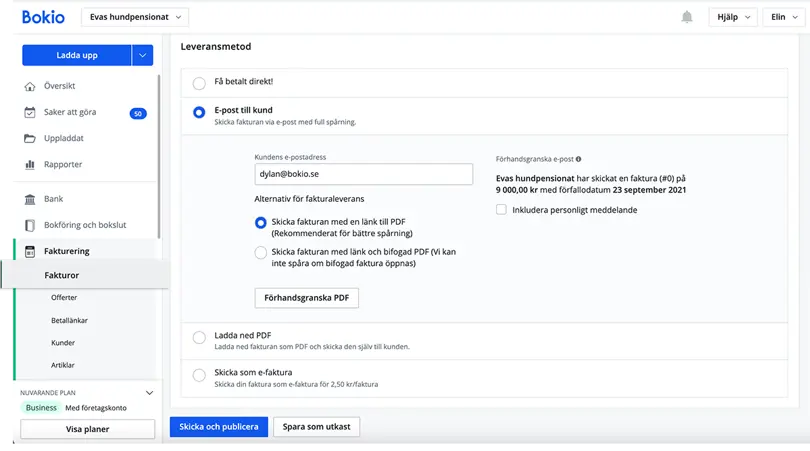Click the Översikt home icon
This screenshot has width=810, height=451.
tap(30, 86)
